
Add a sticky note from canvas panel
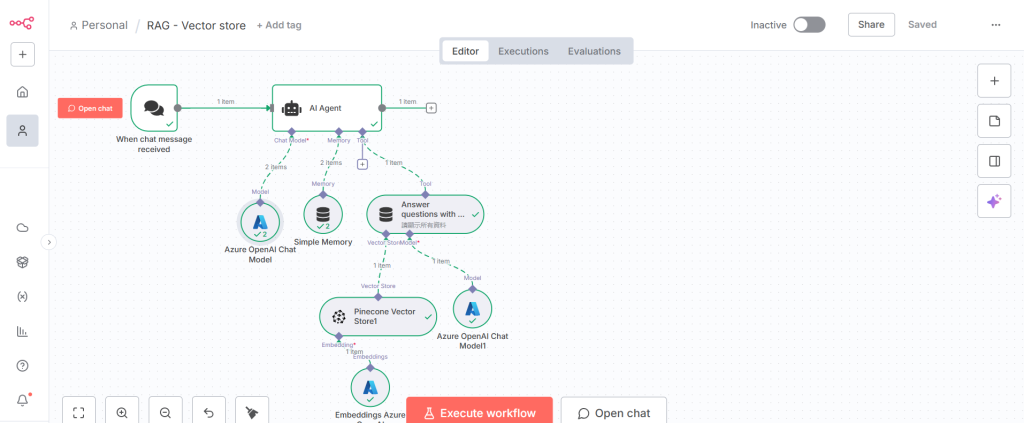(993, 121)
